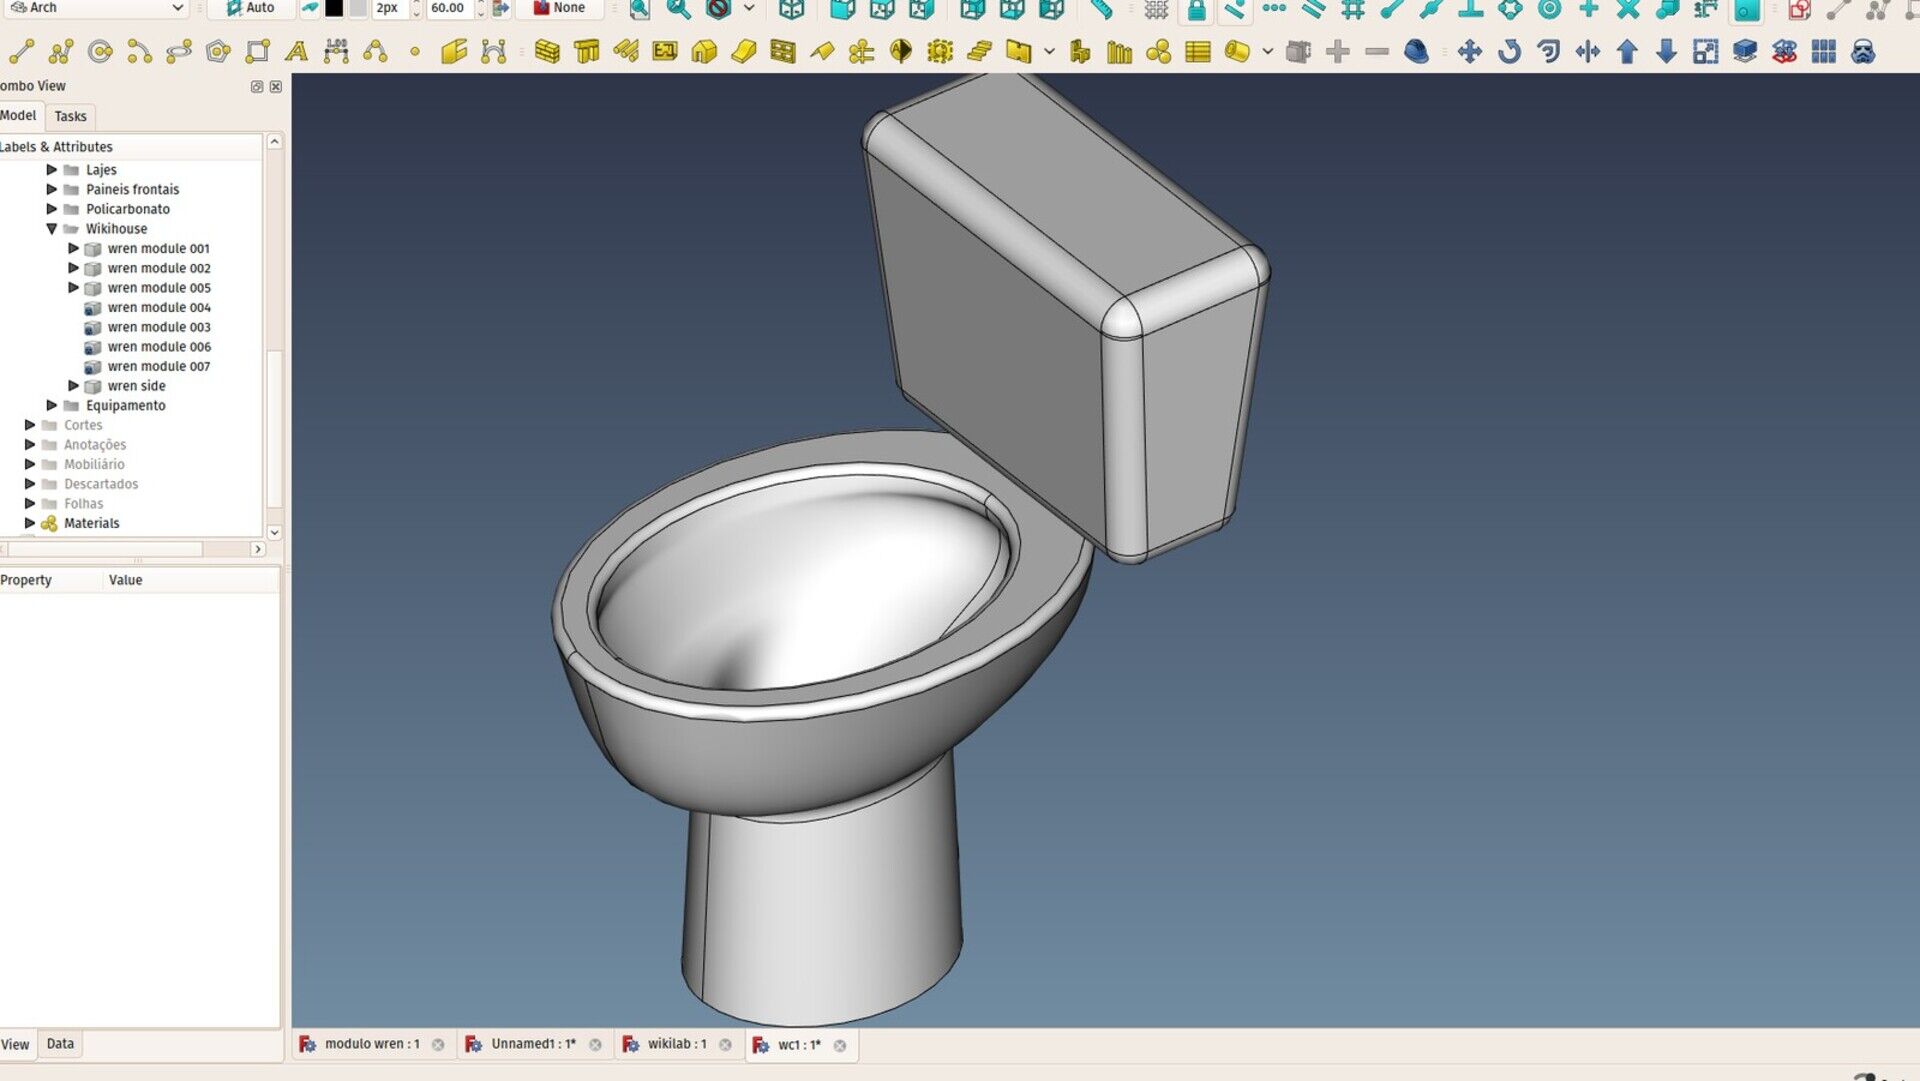
Task: Toggle snap to intersection
Action: click(x=1628, y=9)
